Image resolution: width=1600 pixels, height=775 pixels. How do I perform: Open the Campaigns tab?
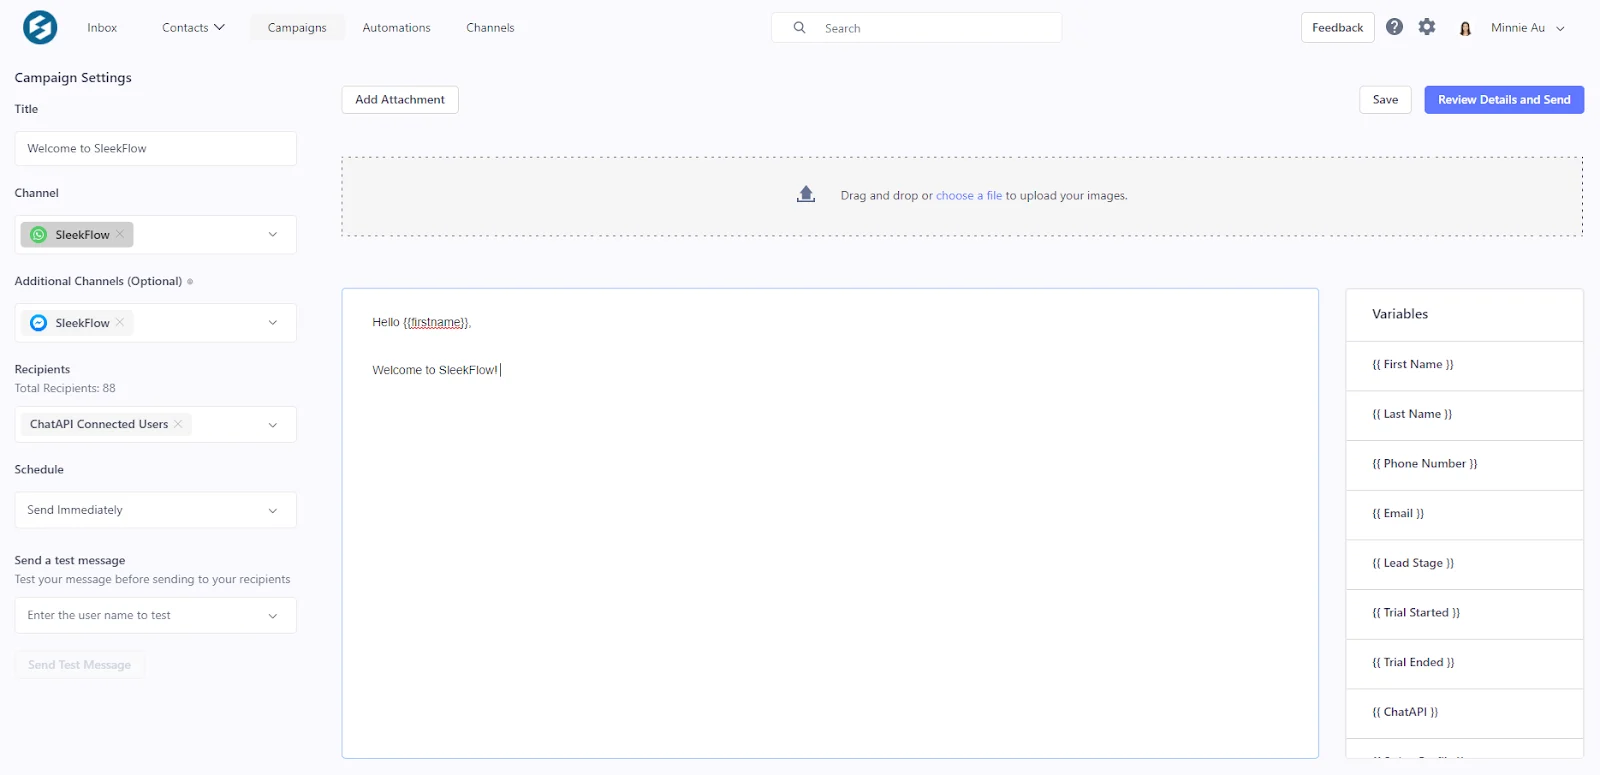(297, 28)
